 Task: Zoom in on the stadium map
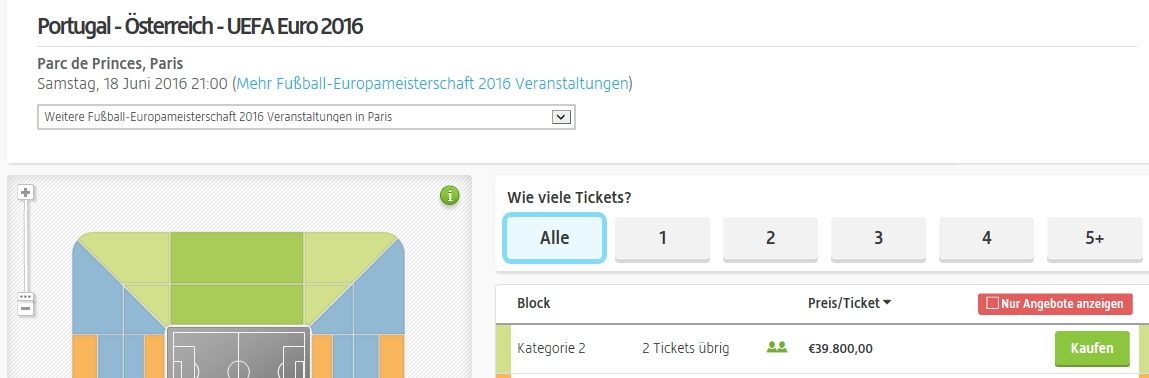(x=26, y=193)
